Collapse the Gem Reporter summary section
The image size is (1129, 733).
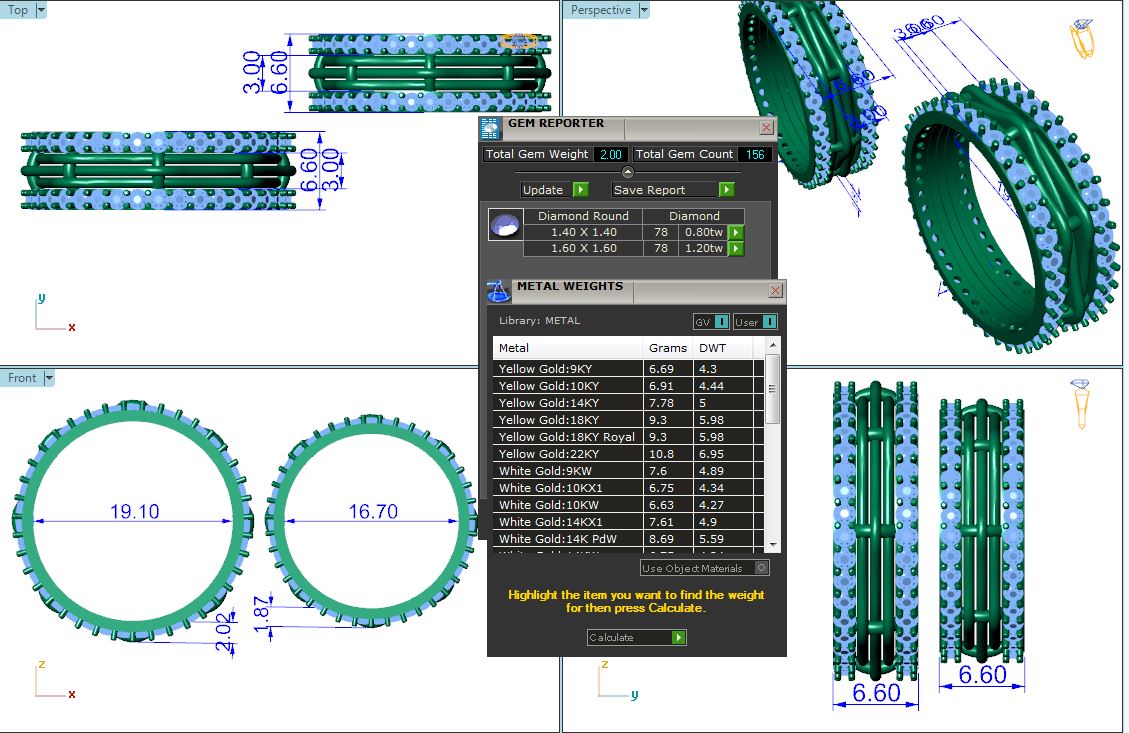coord(628,172)
